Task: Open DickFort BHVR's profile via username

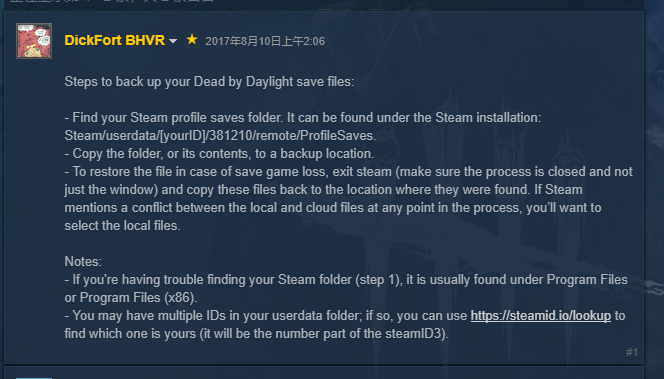Action: [114, 40]
